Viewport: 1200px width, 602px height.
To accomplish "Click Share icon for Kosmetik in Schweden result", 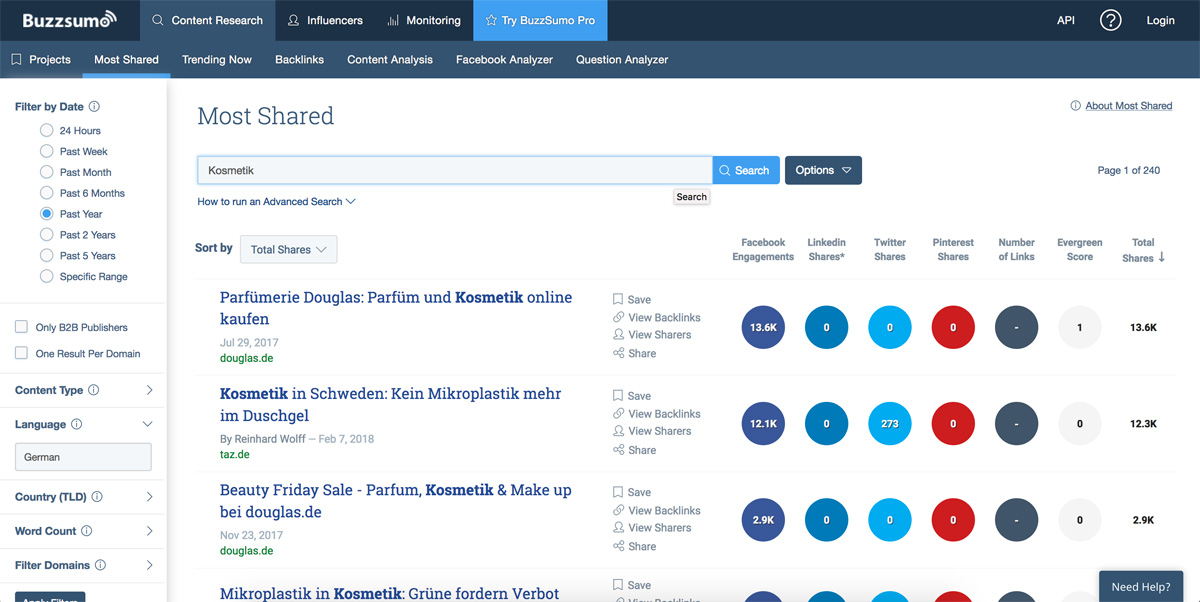I will pyautogui.click(x=618, y=450).
